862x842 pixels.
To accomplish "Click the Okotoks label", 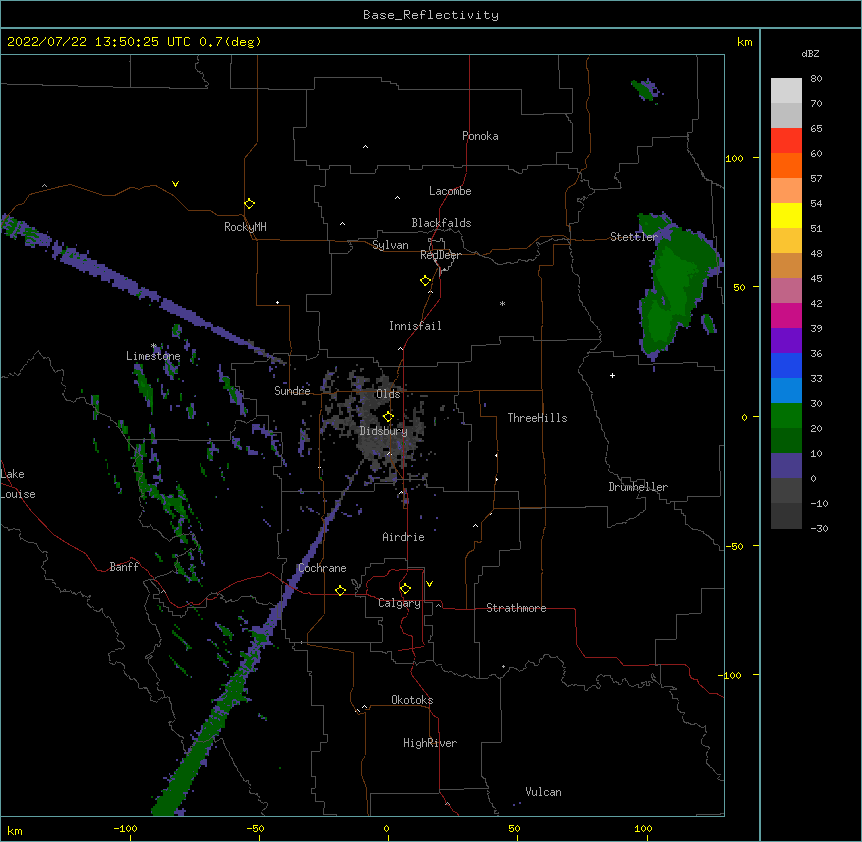I will 412,700.
